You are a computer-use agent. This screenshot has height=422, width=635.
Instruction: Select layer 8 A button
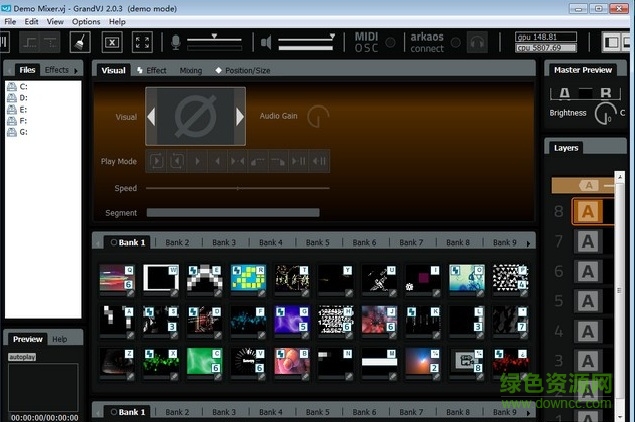tap(587, 211)
